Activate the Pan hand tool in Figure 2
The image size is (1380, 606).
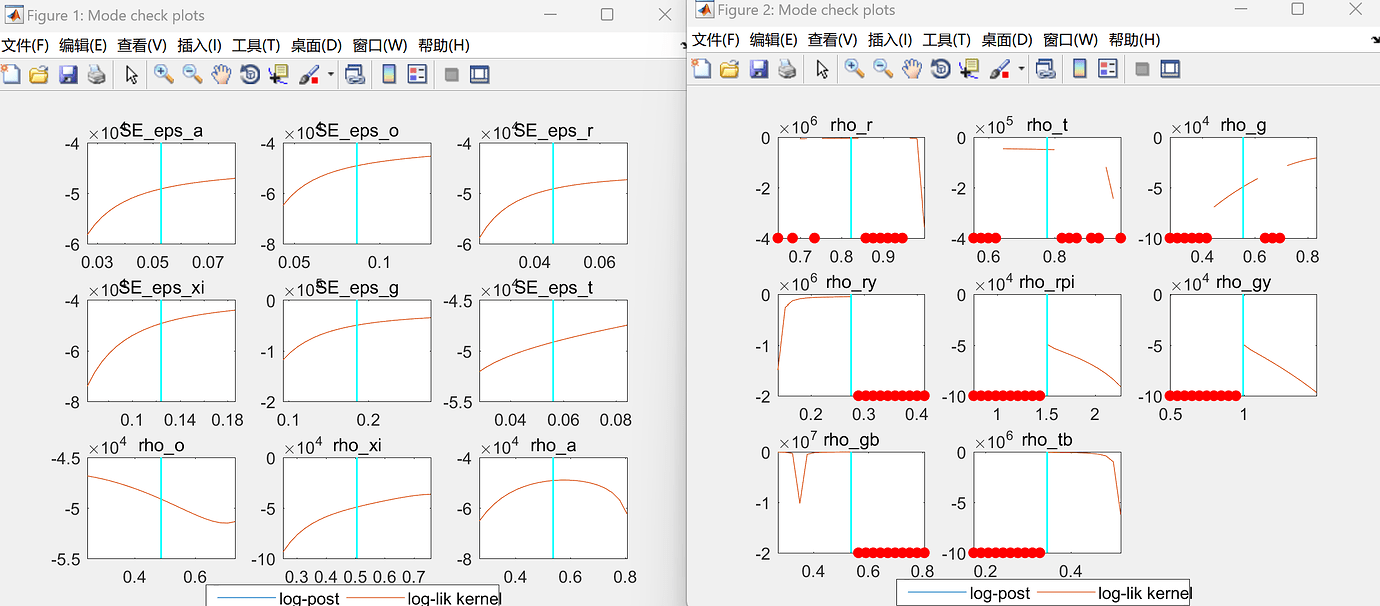(911, 69)
